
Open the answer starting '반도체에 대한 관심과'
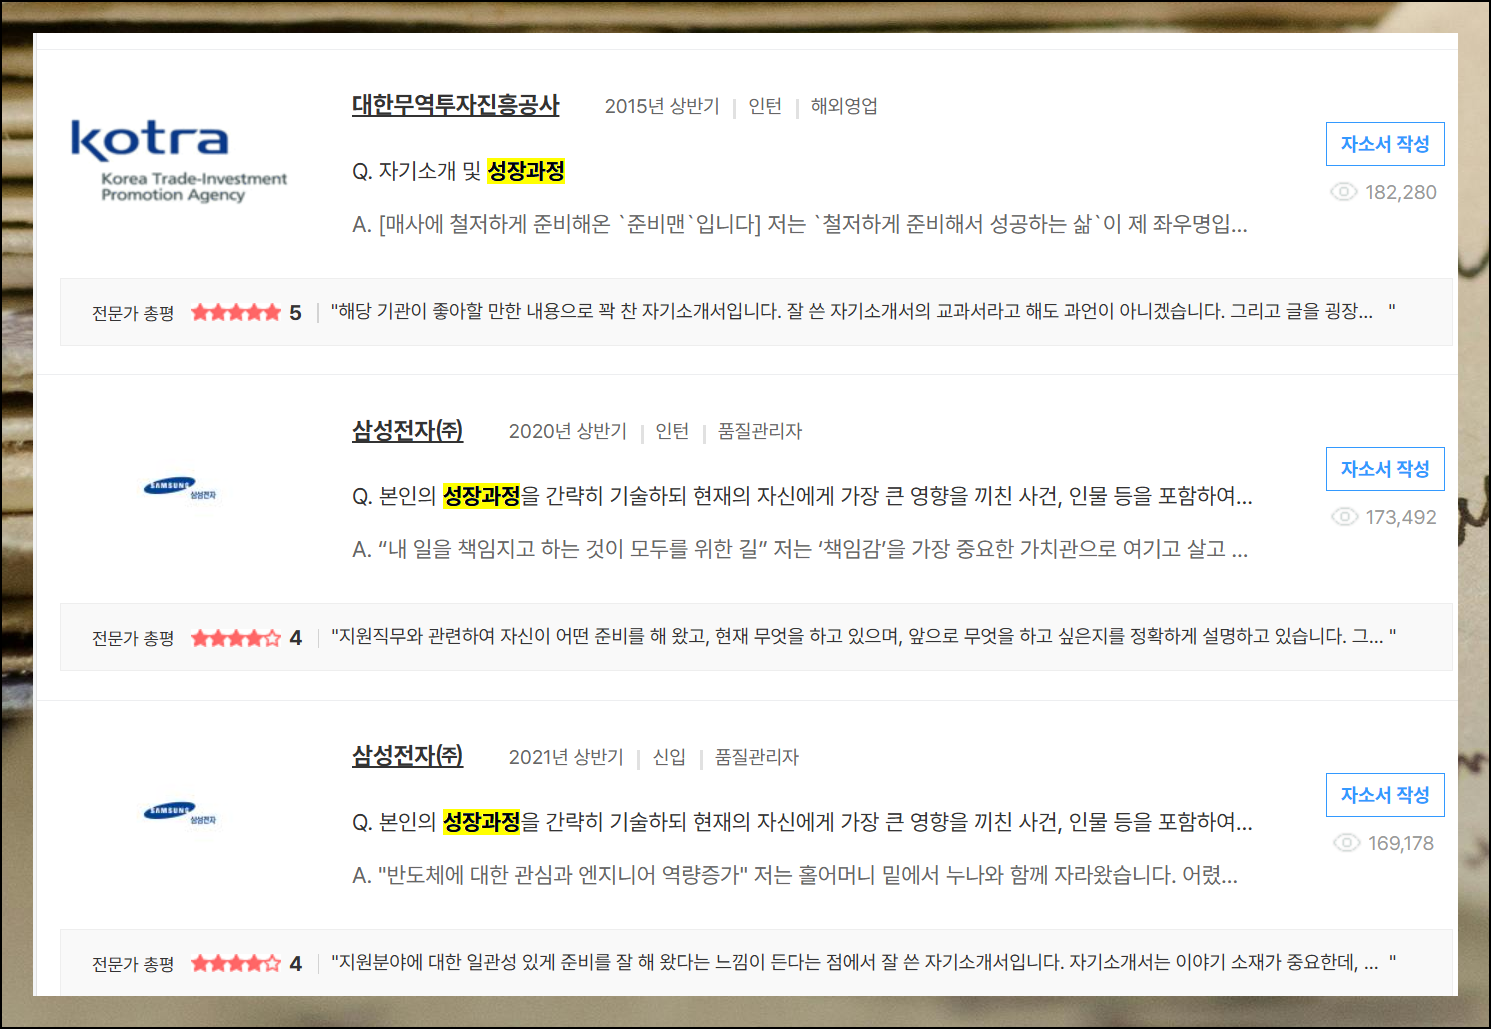[795, 875]
